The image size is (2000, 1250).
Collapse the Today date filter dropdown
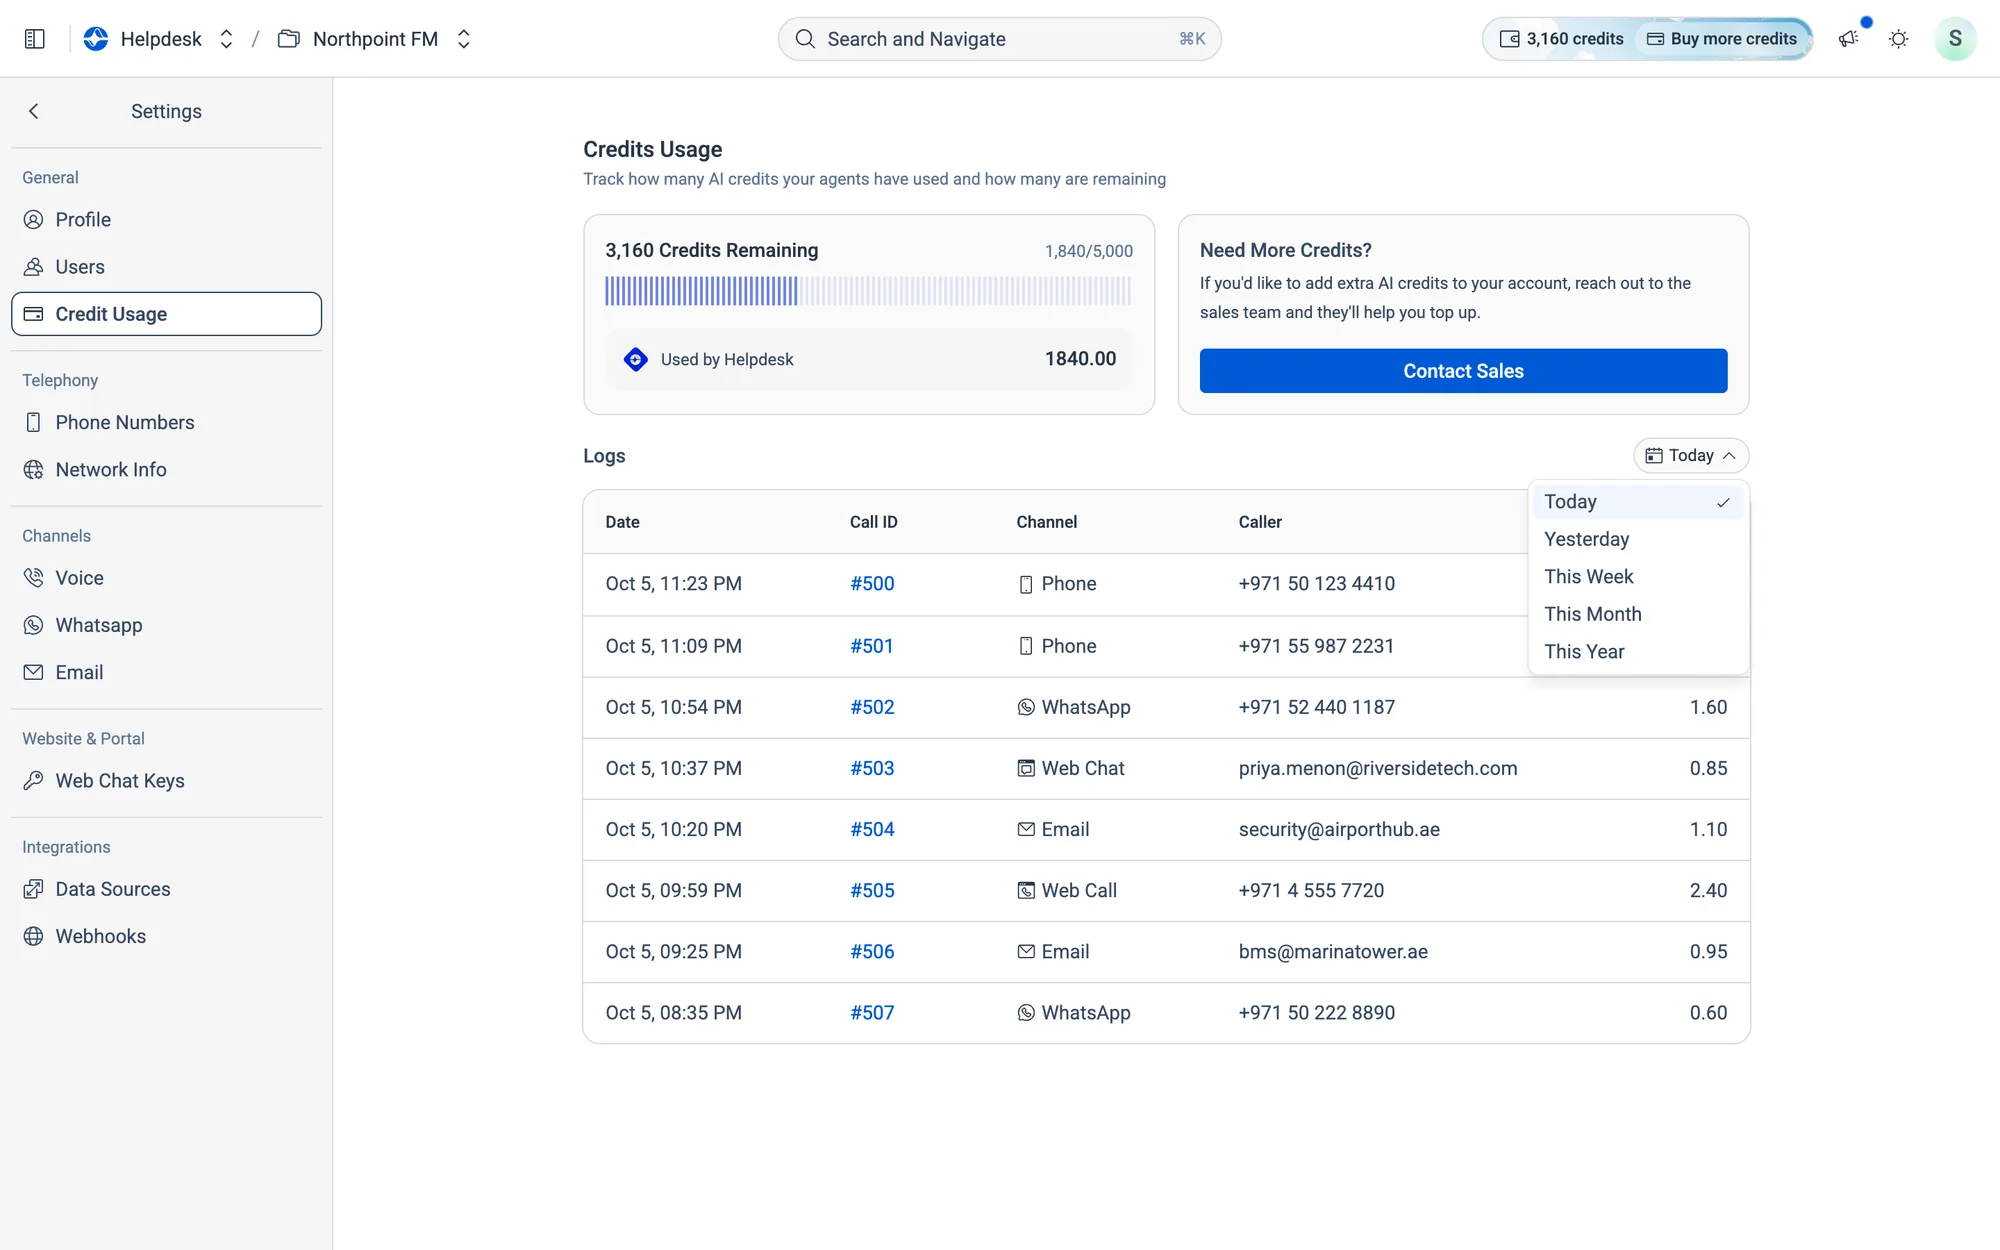point(1691,456)
